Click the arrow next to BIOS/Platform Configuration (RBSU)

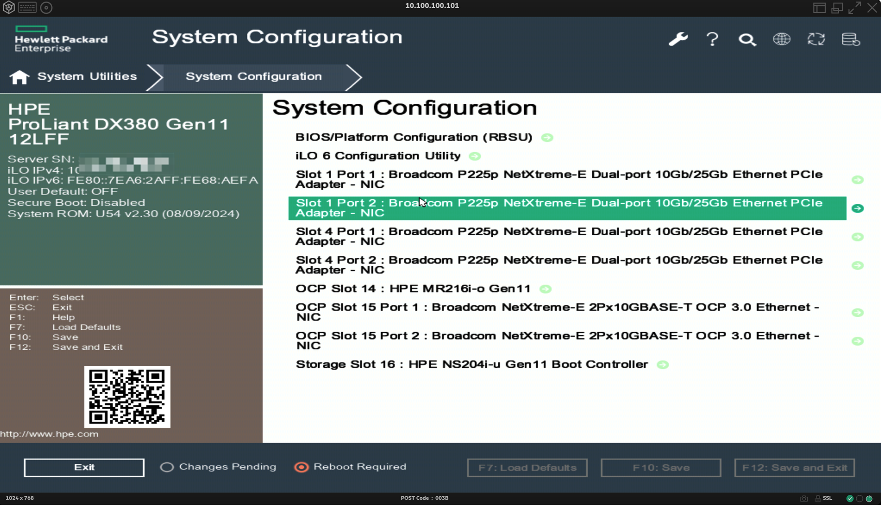(x=547, y=138)
